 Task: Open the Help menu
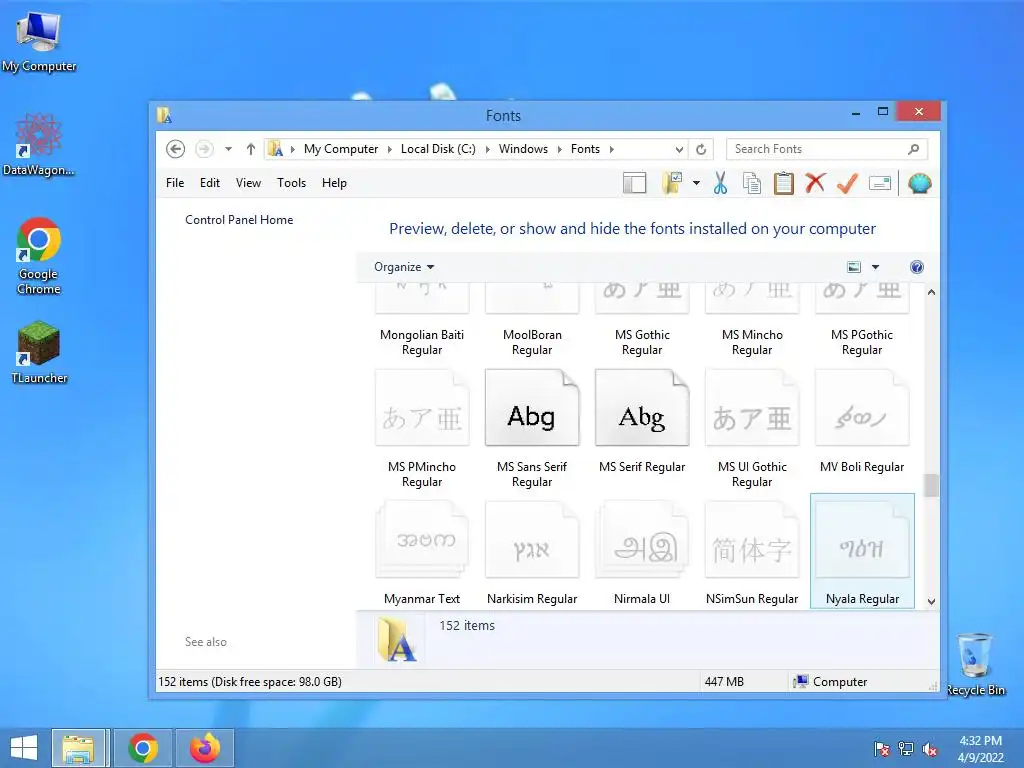coord(334,183)
